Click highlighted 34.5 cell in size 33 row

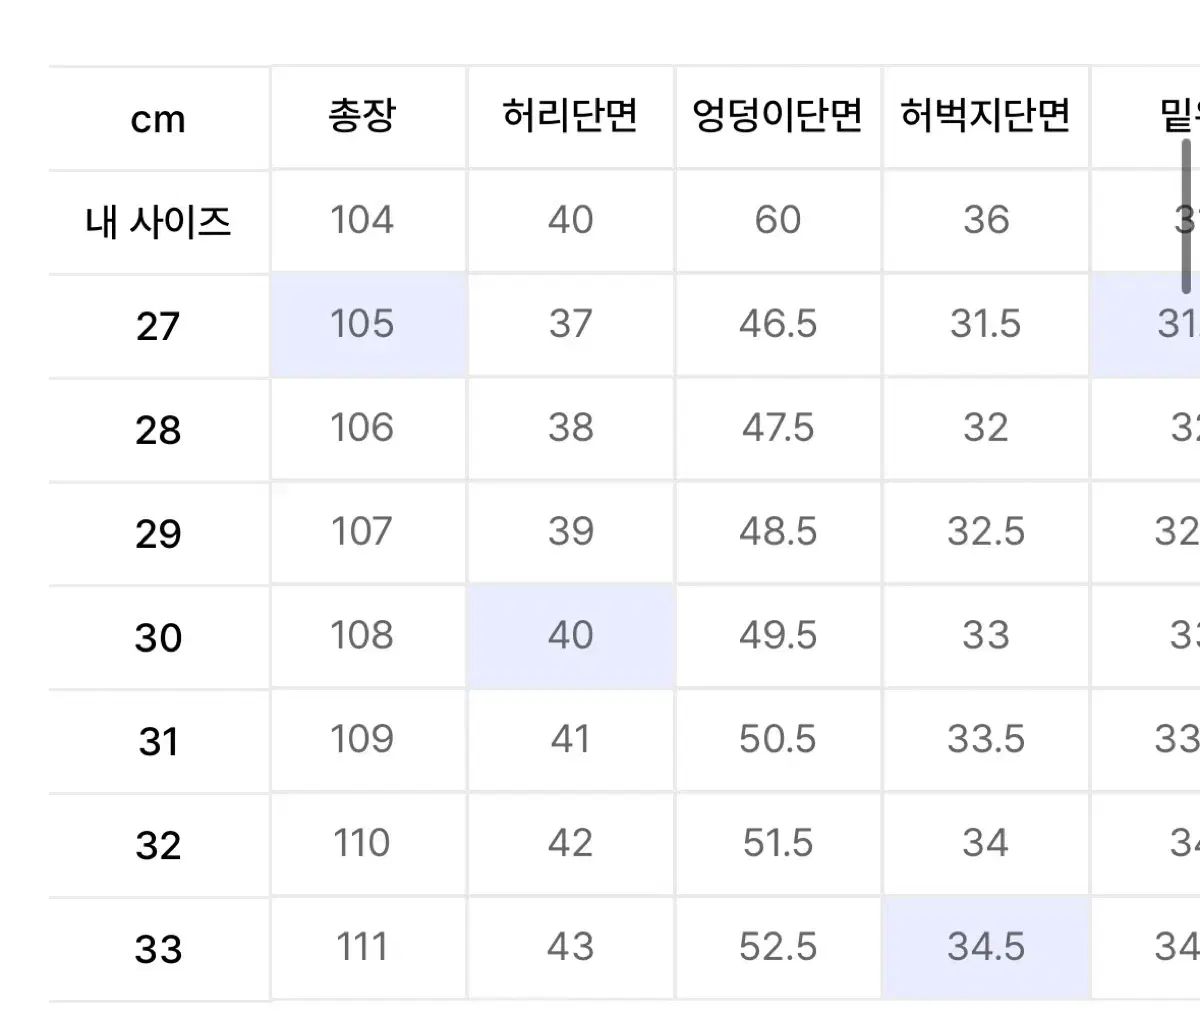coord(986,947)
